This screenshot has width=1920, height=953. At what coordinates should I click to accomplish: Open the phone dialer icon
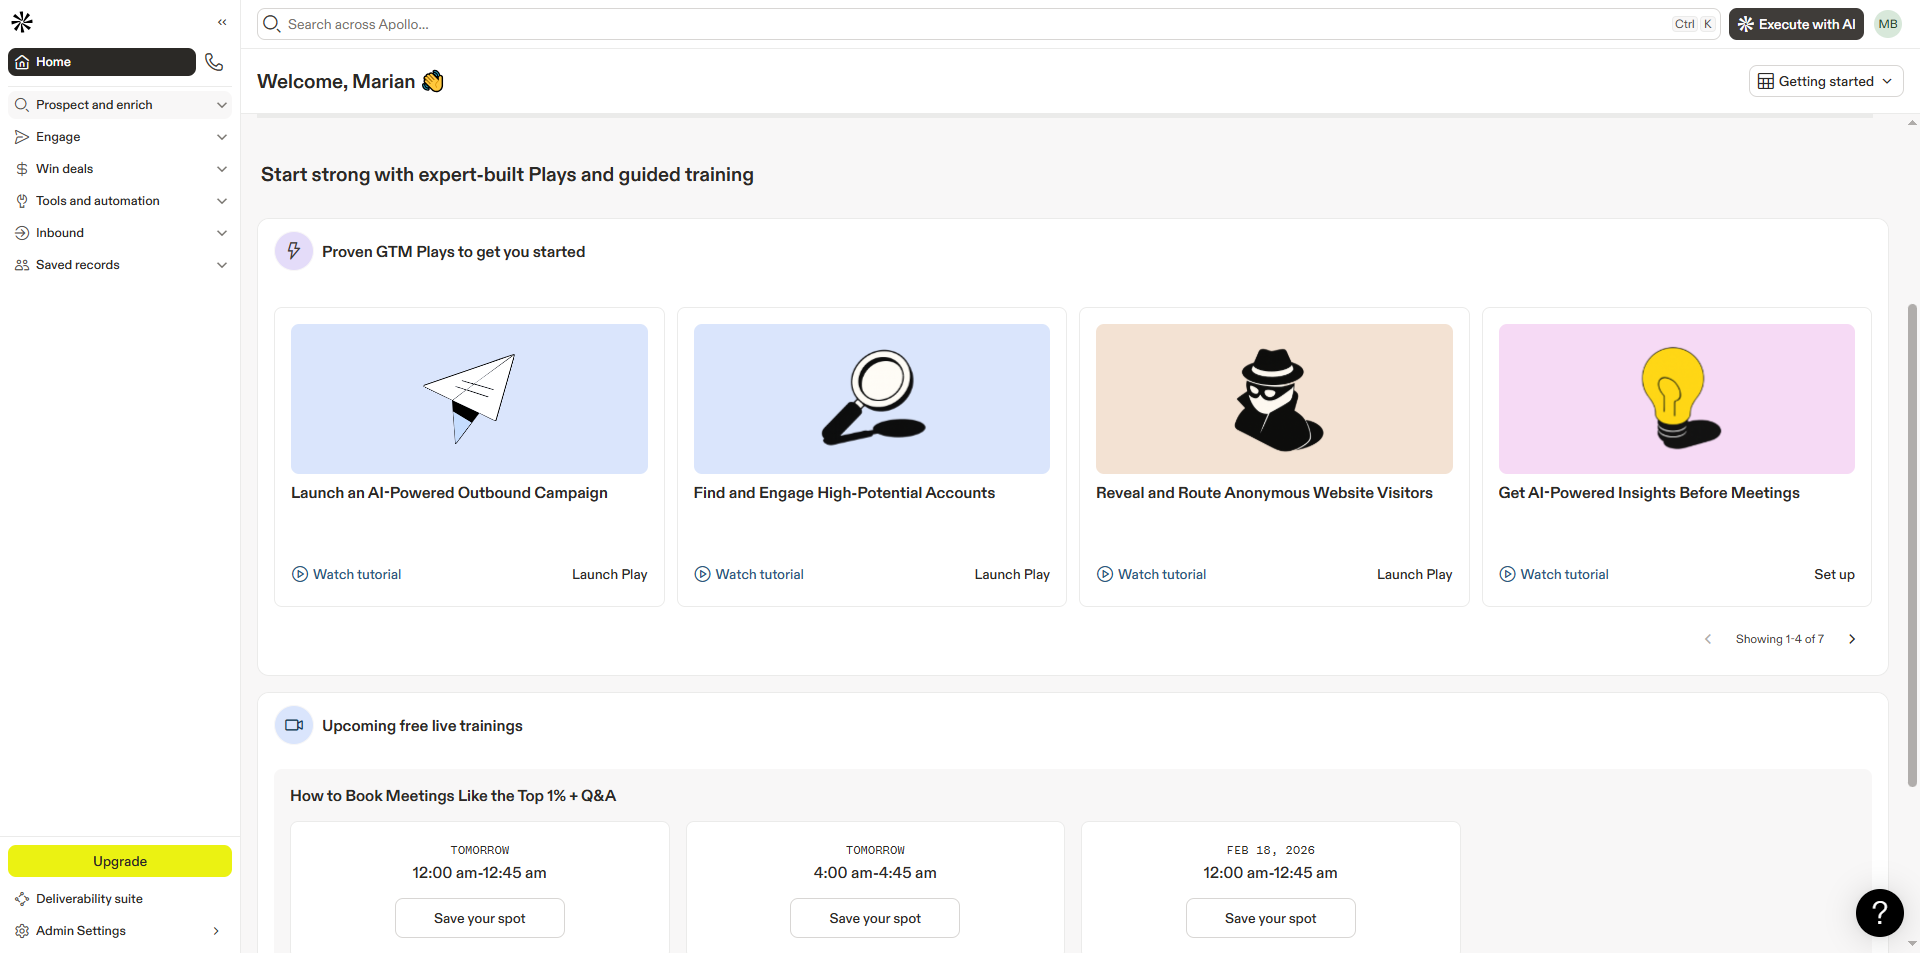(x=214, y=62)
